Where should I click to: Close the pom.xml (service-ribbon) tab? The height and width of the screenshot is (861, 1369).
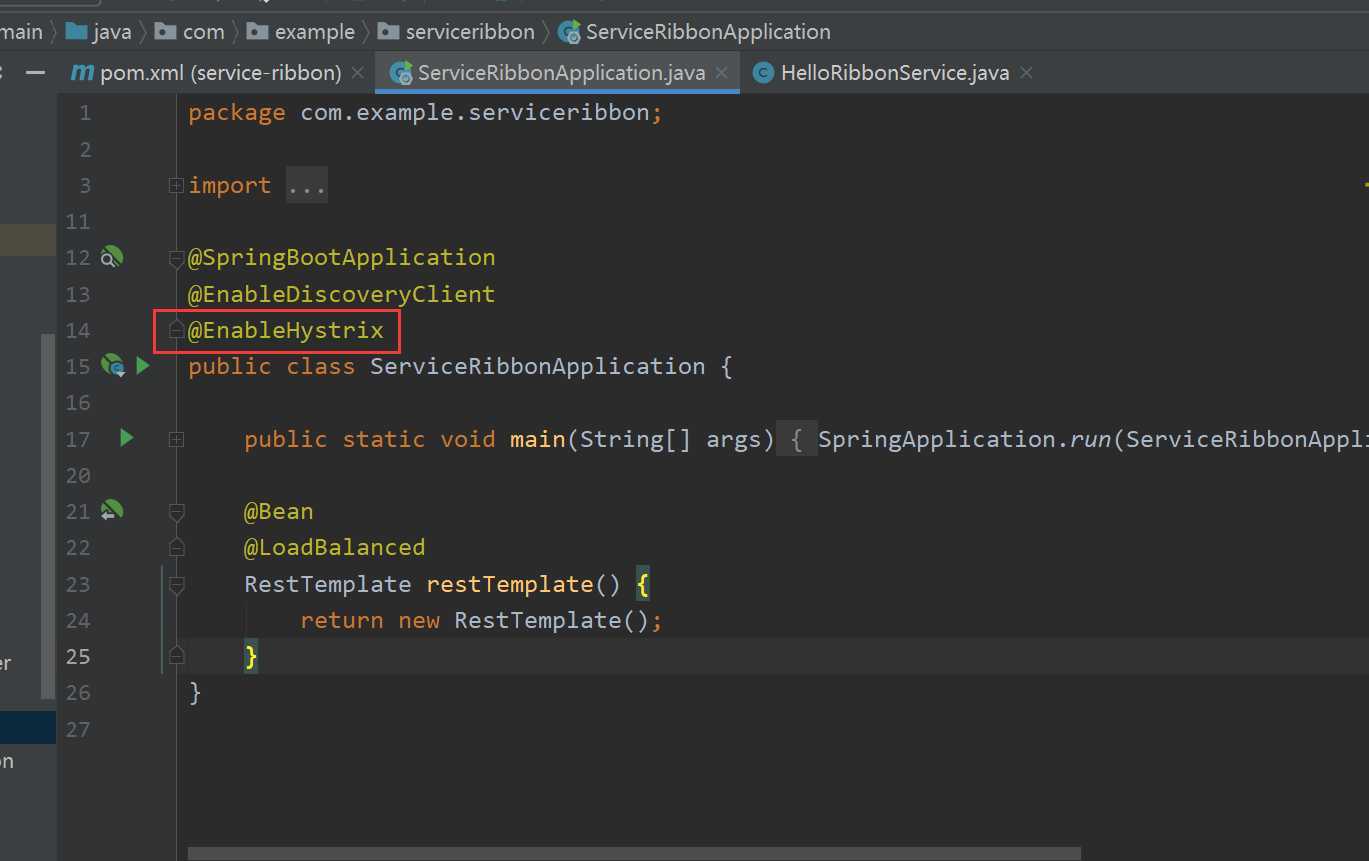tap(359, 73)
